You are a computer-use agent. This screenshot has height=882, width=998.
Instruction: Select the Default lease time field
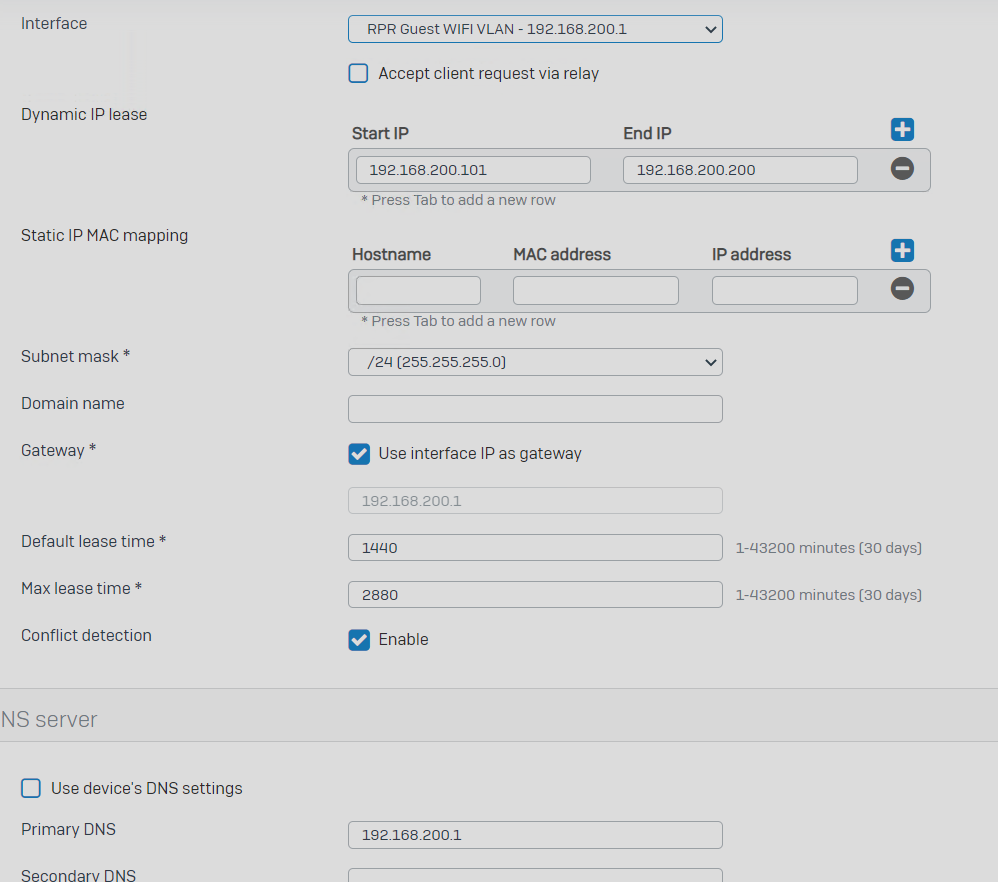pyautogui.click(x=535, y=548)
